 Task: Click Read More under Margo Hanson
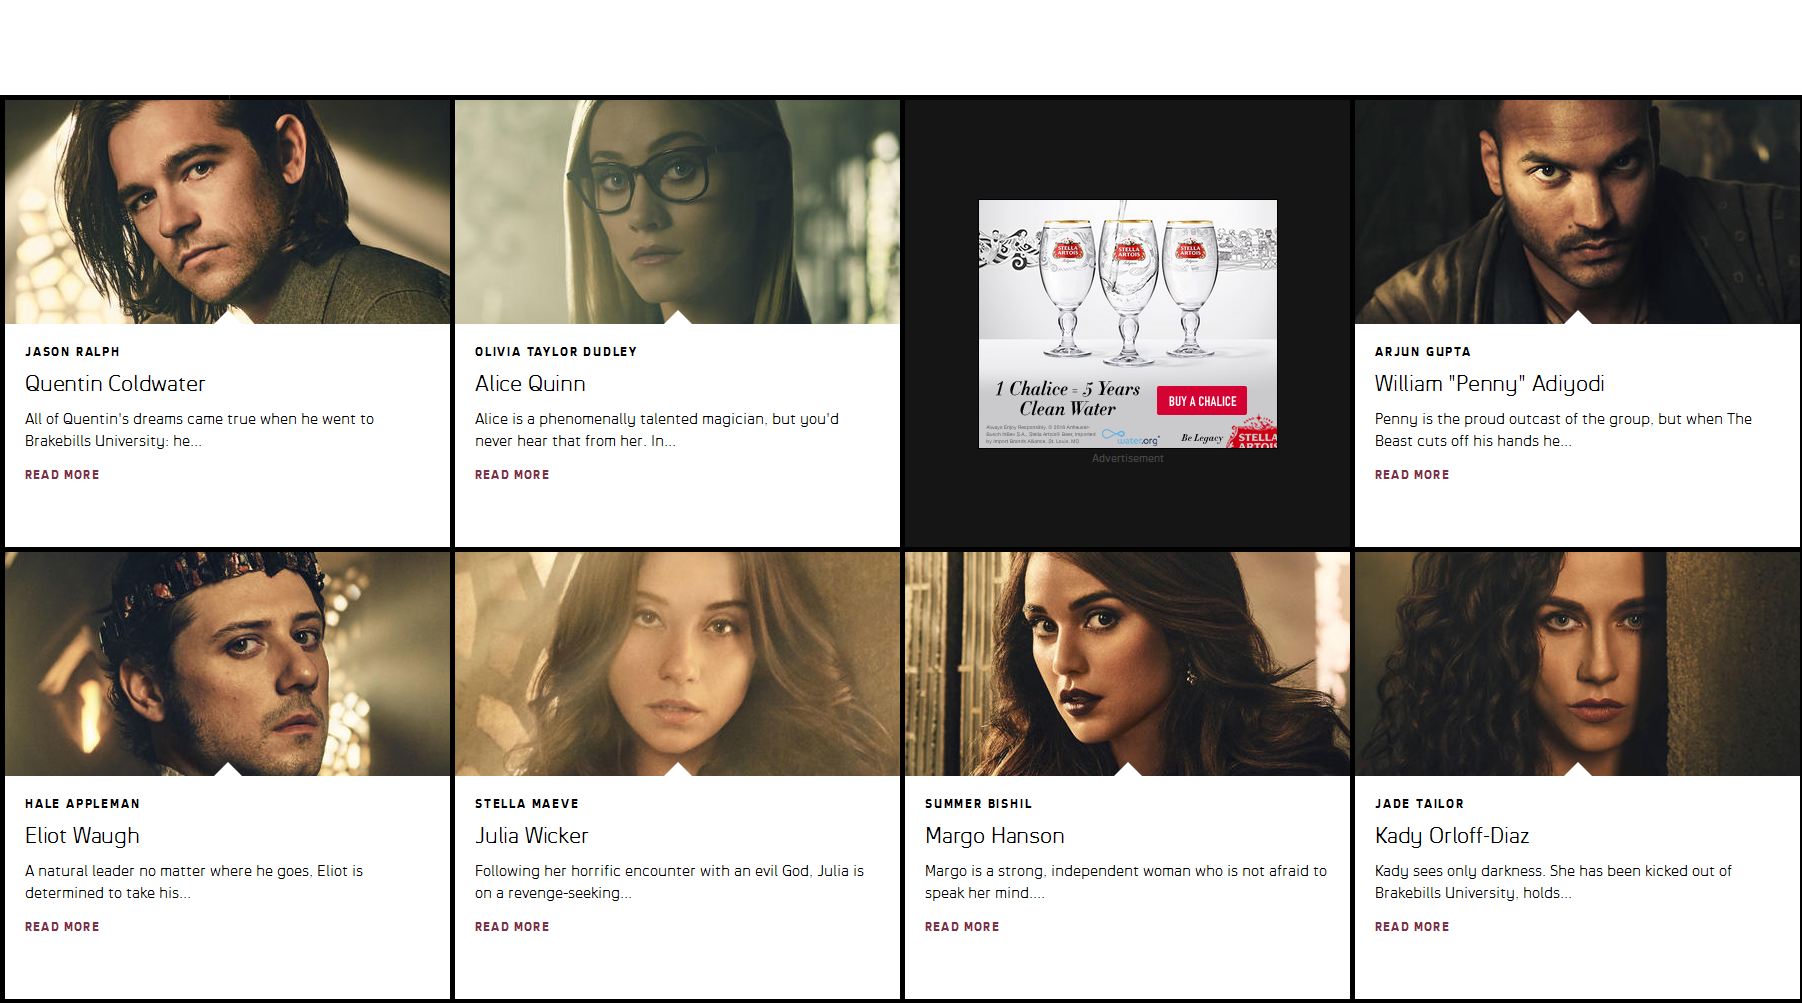pyautogui.click(x=962, y=927)
